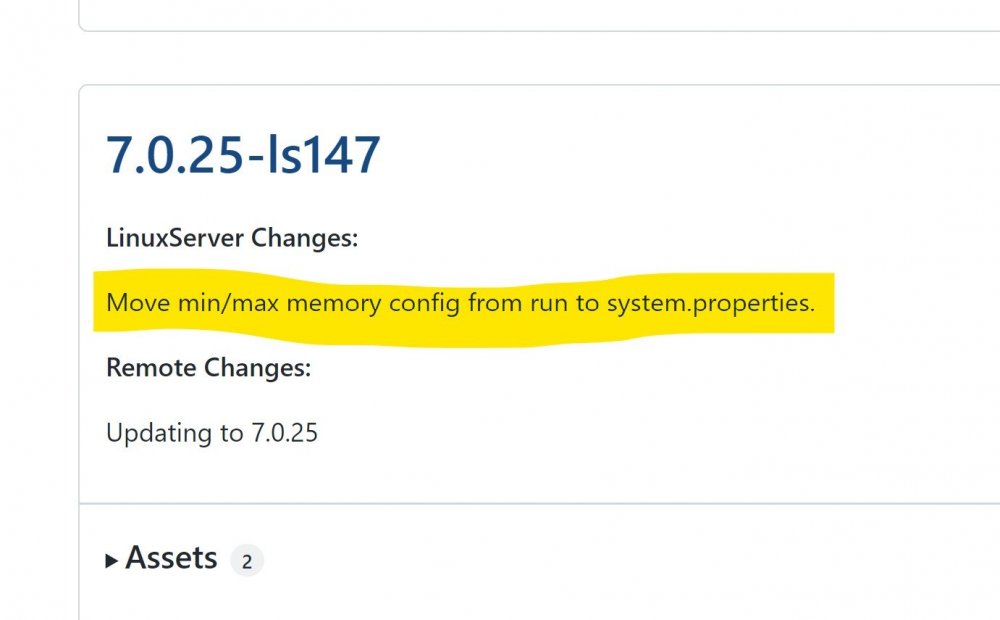Screen dimensions: 1000x620
Task: Click the word 'LinuxServer' in the changes heading
Action: 175,238
